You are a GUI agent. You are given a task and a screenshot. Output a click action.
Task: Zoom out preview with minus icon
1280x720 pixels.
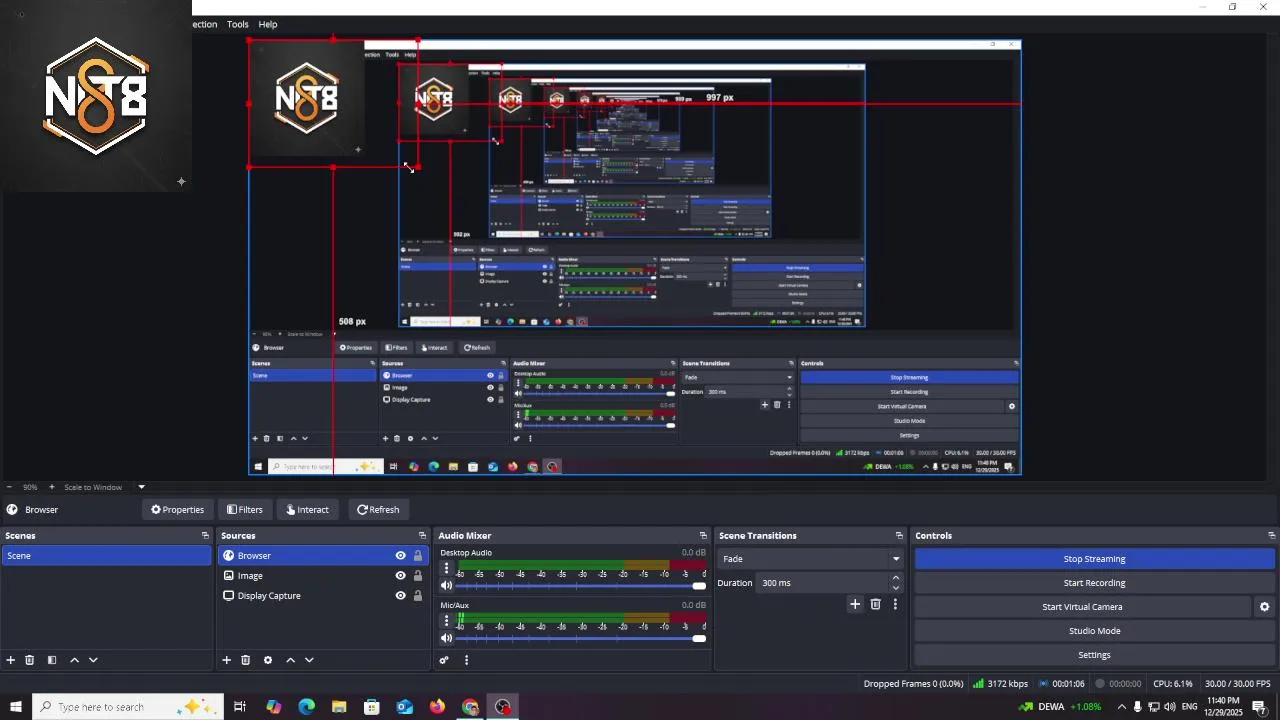8,487
